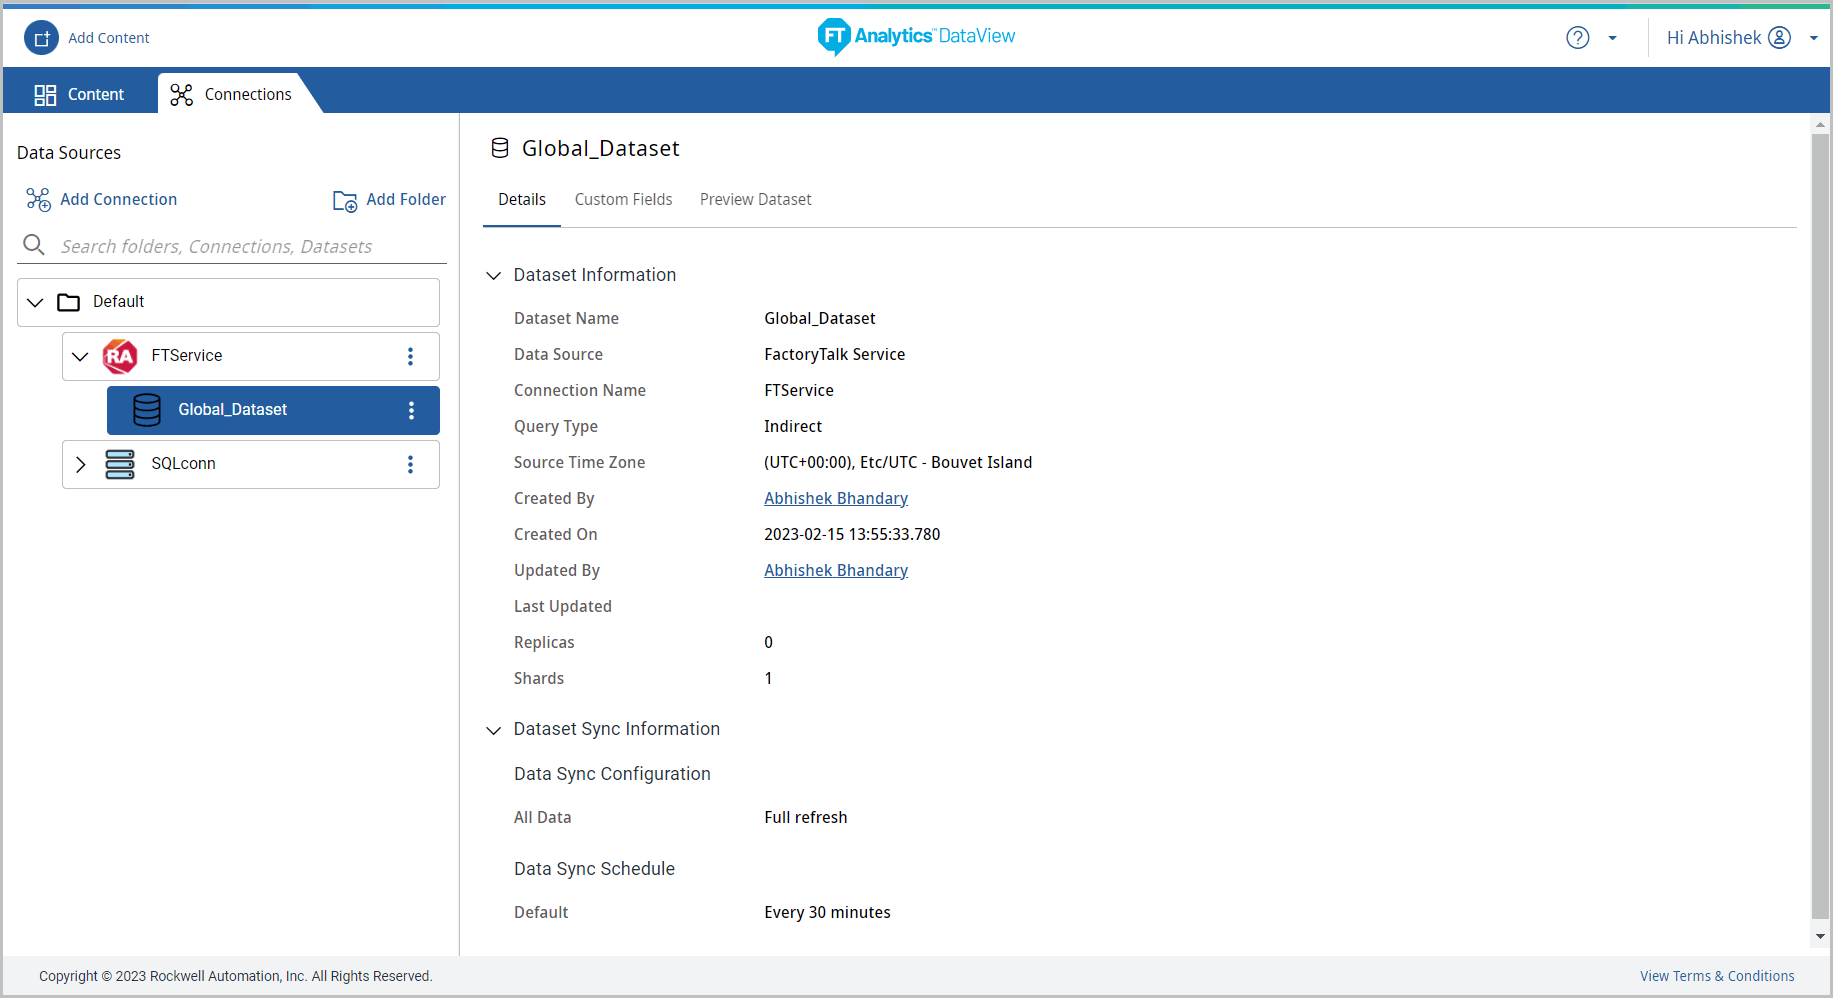Click the Add Content plus icon

[41, 38]
